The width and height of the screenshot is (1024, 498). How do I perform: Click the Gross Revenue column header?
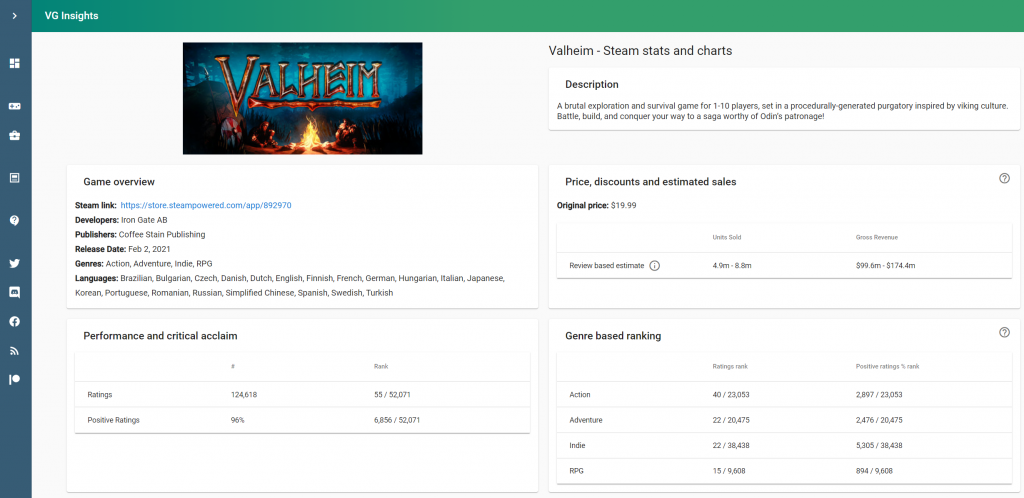click(876, 238)
